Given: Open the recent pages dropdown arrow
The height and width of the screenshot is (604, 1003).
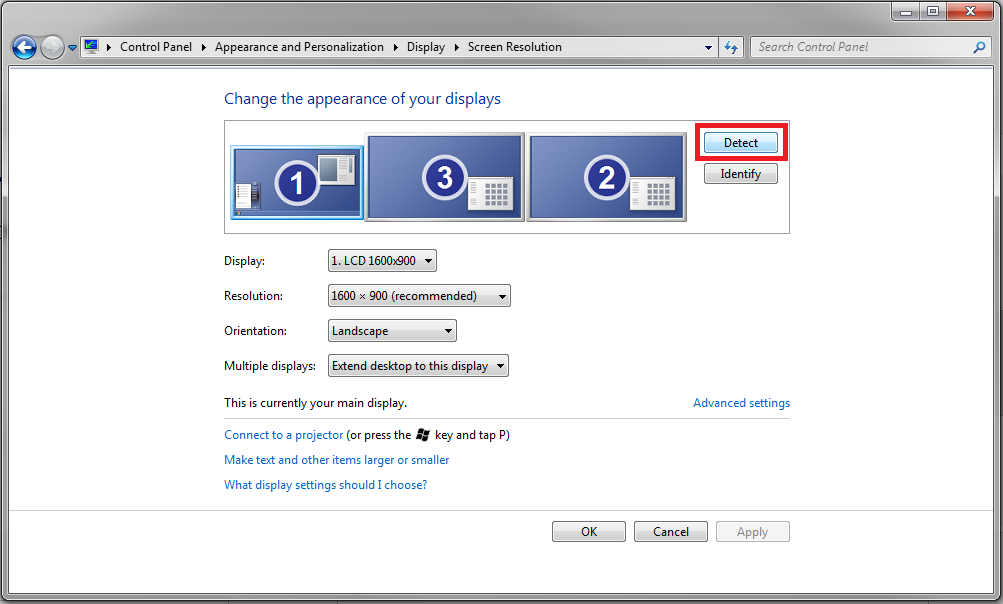Looking at the screenshot, I should coord(72,48).
